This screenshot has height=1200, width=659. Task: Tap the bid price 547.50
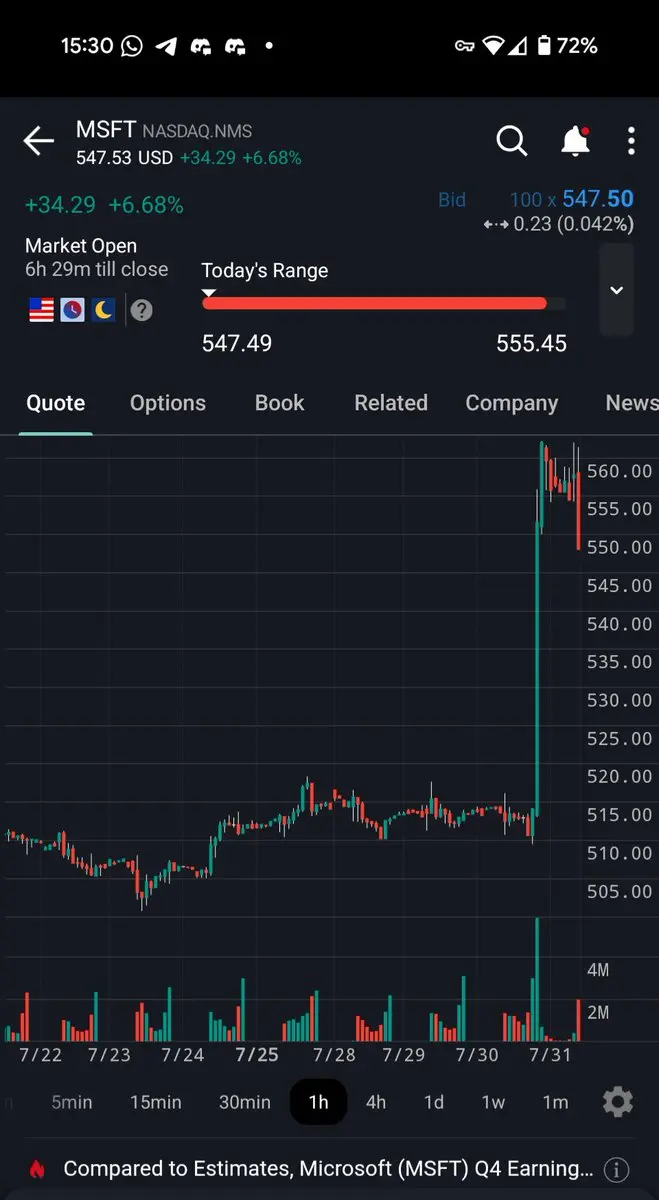(x=598, y=199)
